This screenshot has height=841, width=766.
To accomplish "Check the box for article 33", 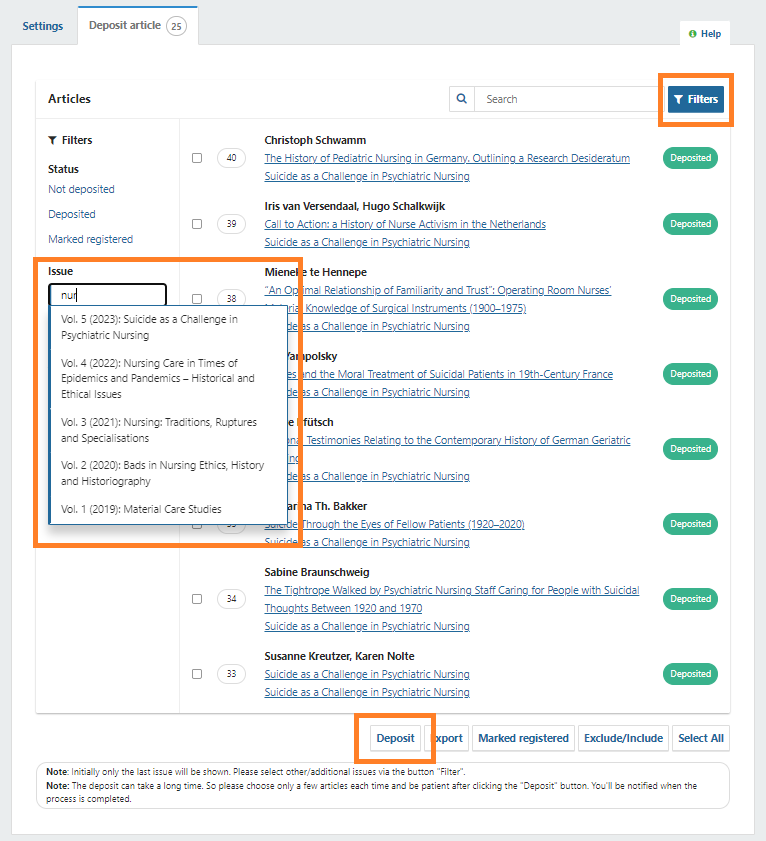I will (x=197, y=674).
